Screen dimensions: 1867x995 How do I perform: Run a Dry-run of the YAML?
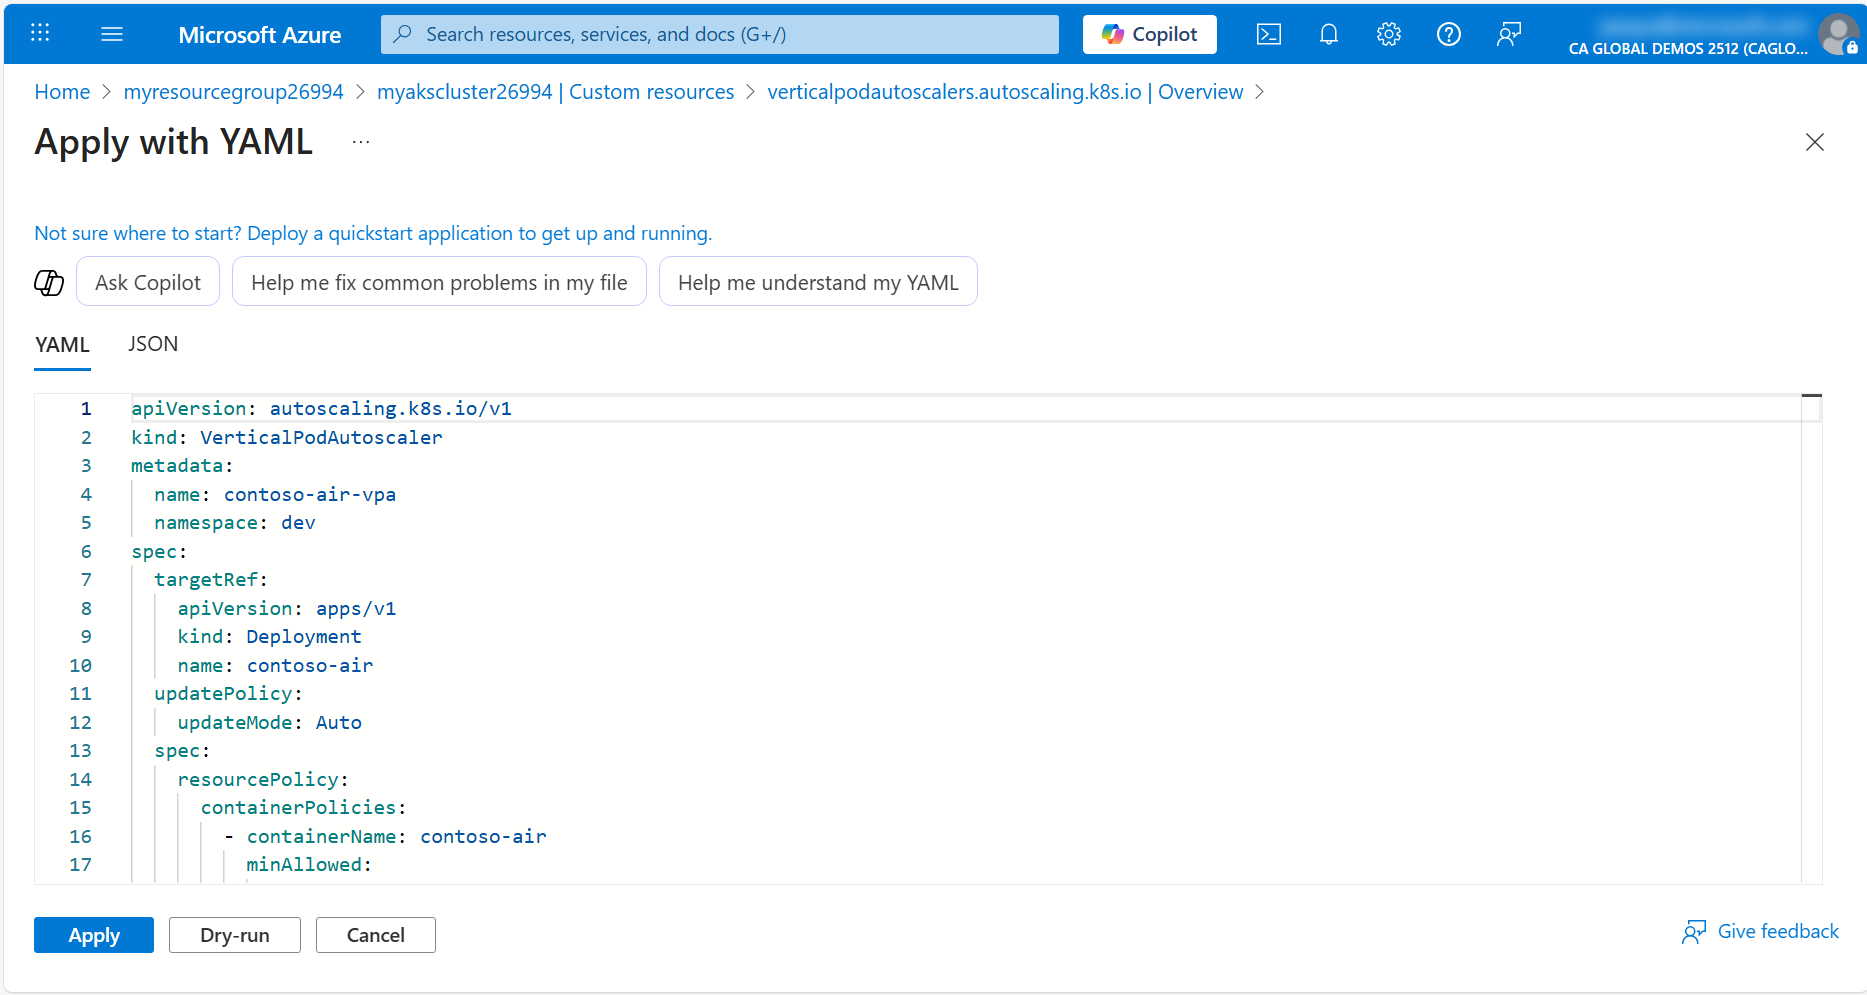tap(234, 935)
